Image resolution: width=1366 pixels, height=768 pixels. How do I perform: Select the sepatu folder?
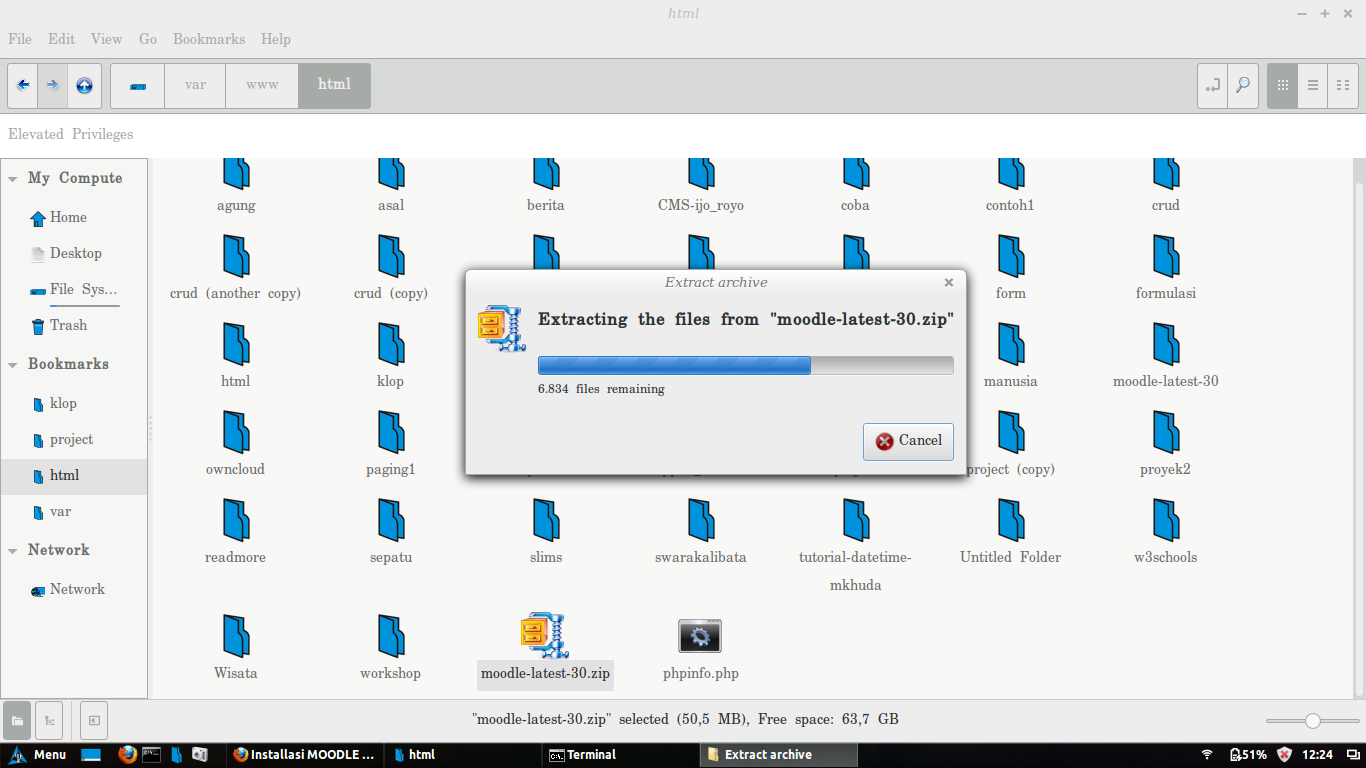[391, 520]
